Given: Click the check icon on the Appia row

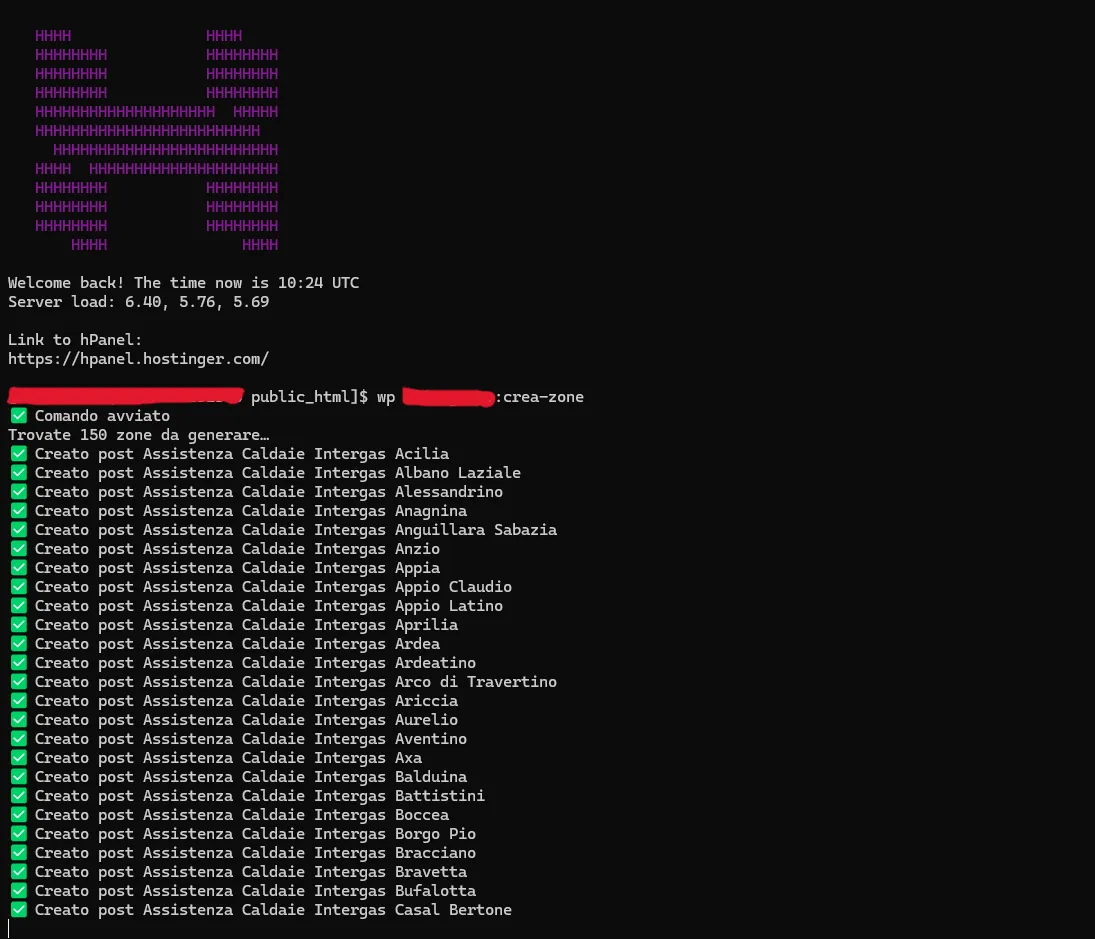Looking at the screenshot, I should pos(19,568).
